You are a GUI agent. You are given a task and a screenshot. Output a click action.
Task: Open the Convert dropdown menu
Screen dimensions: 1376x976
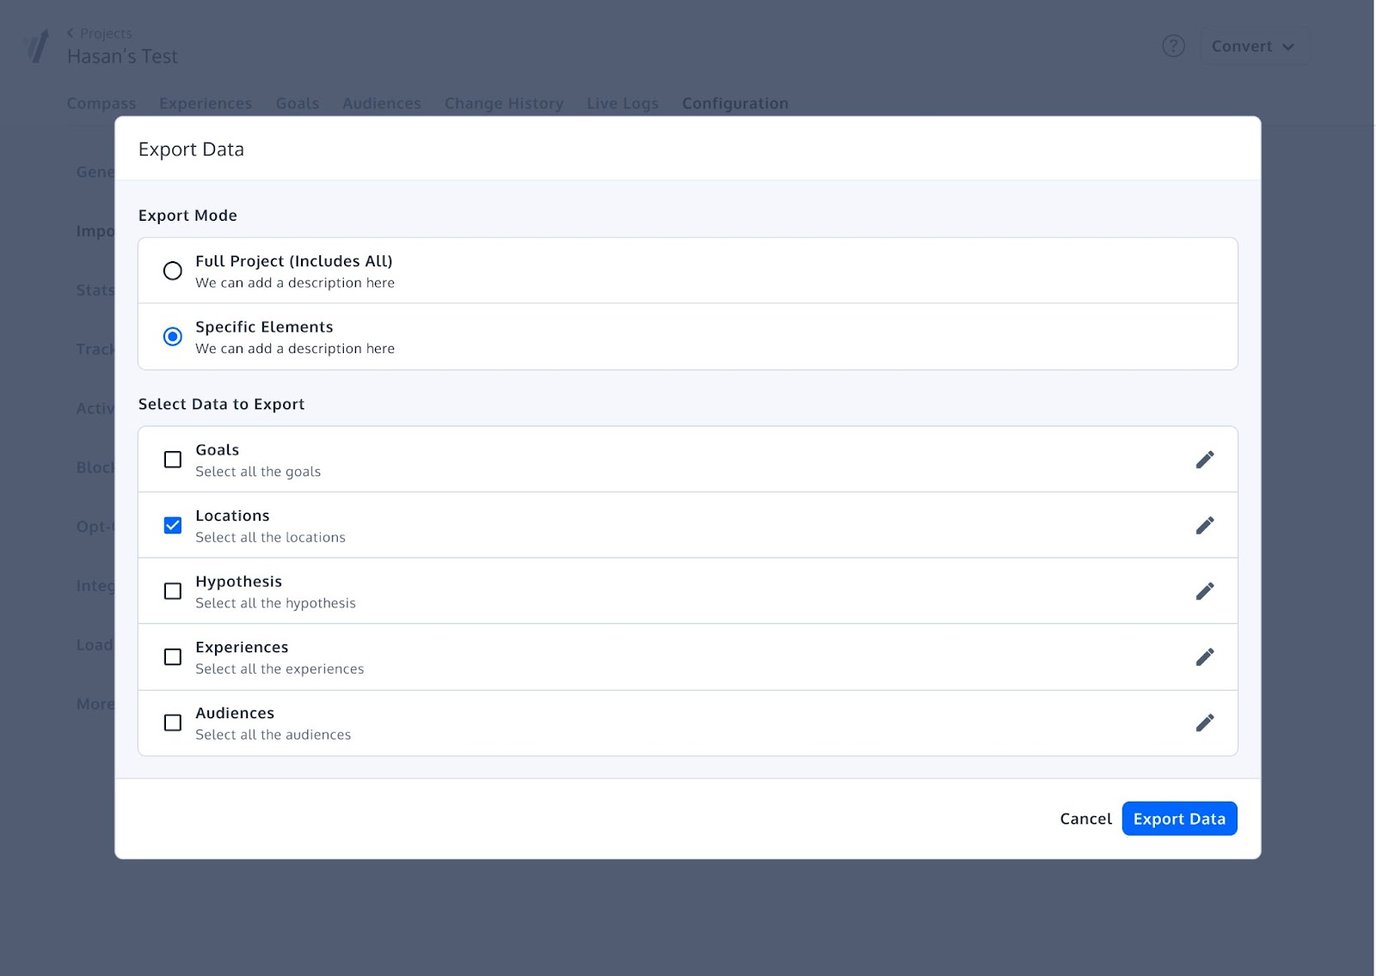pyautogui.click(x=1253, y=46)
